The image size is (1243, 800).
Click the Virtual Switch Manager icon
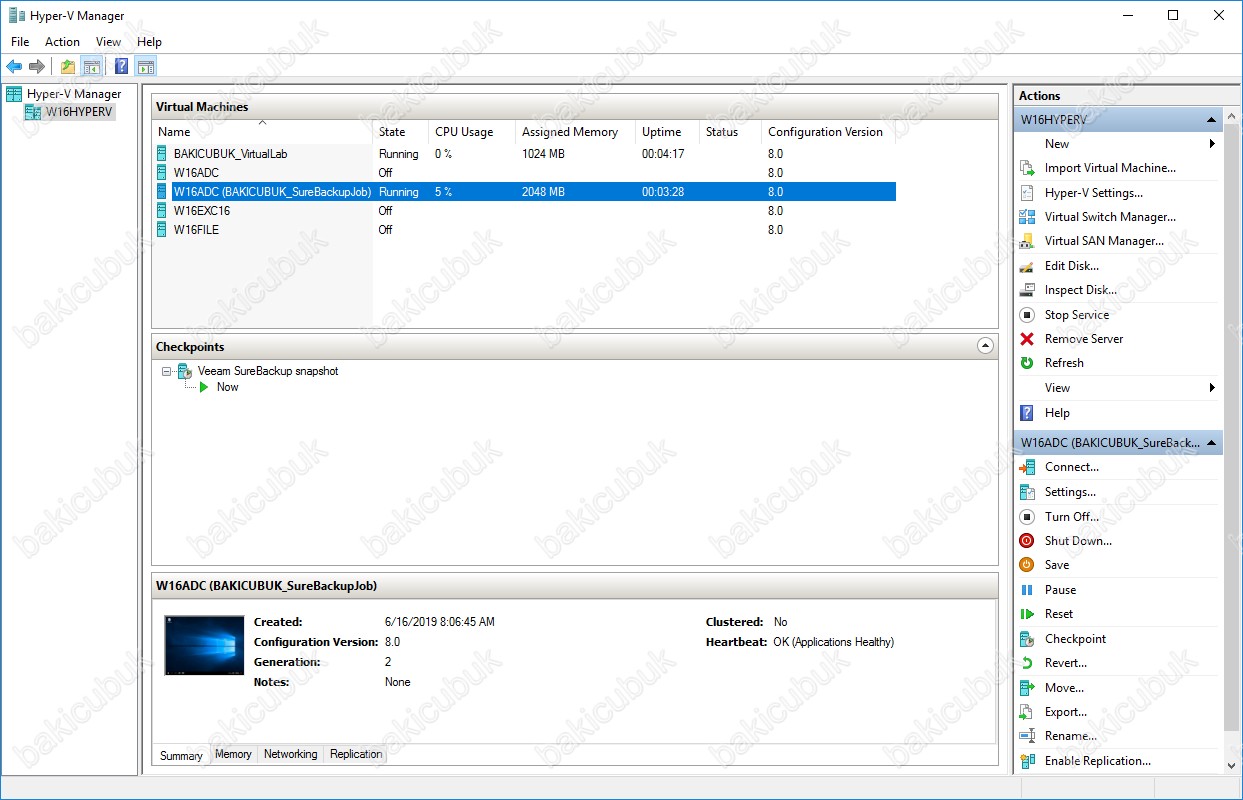click(x=1026, y=217)
